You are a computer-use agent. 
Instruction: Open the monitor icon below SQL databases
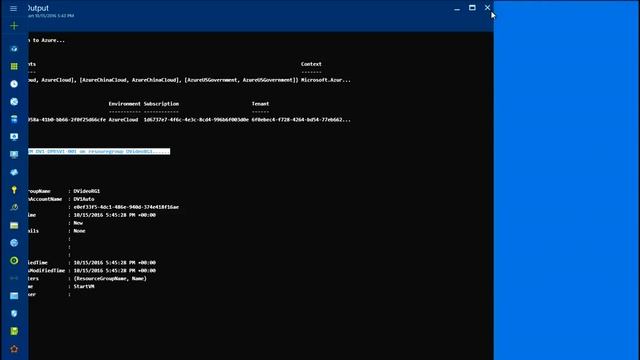14,137
